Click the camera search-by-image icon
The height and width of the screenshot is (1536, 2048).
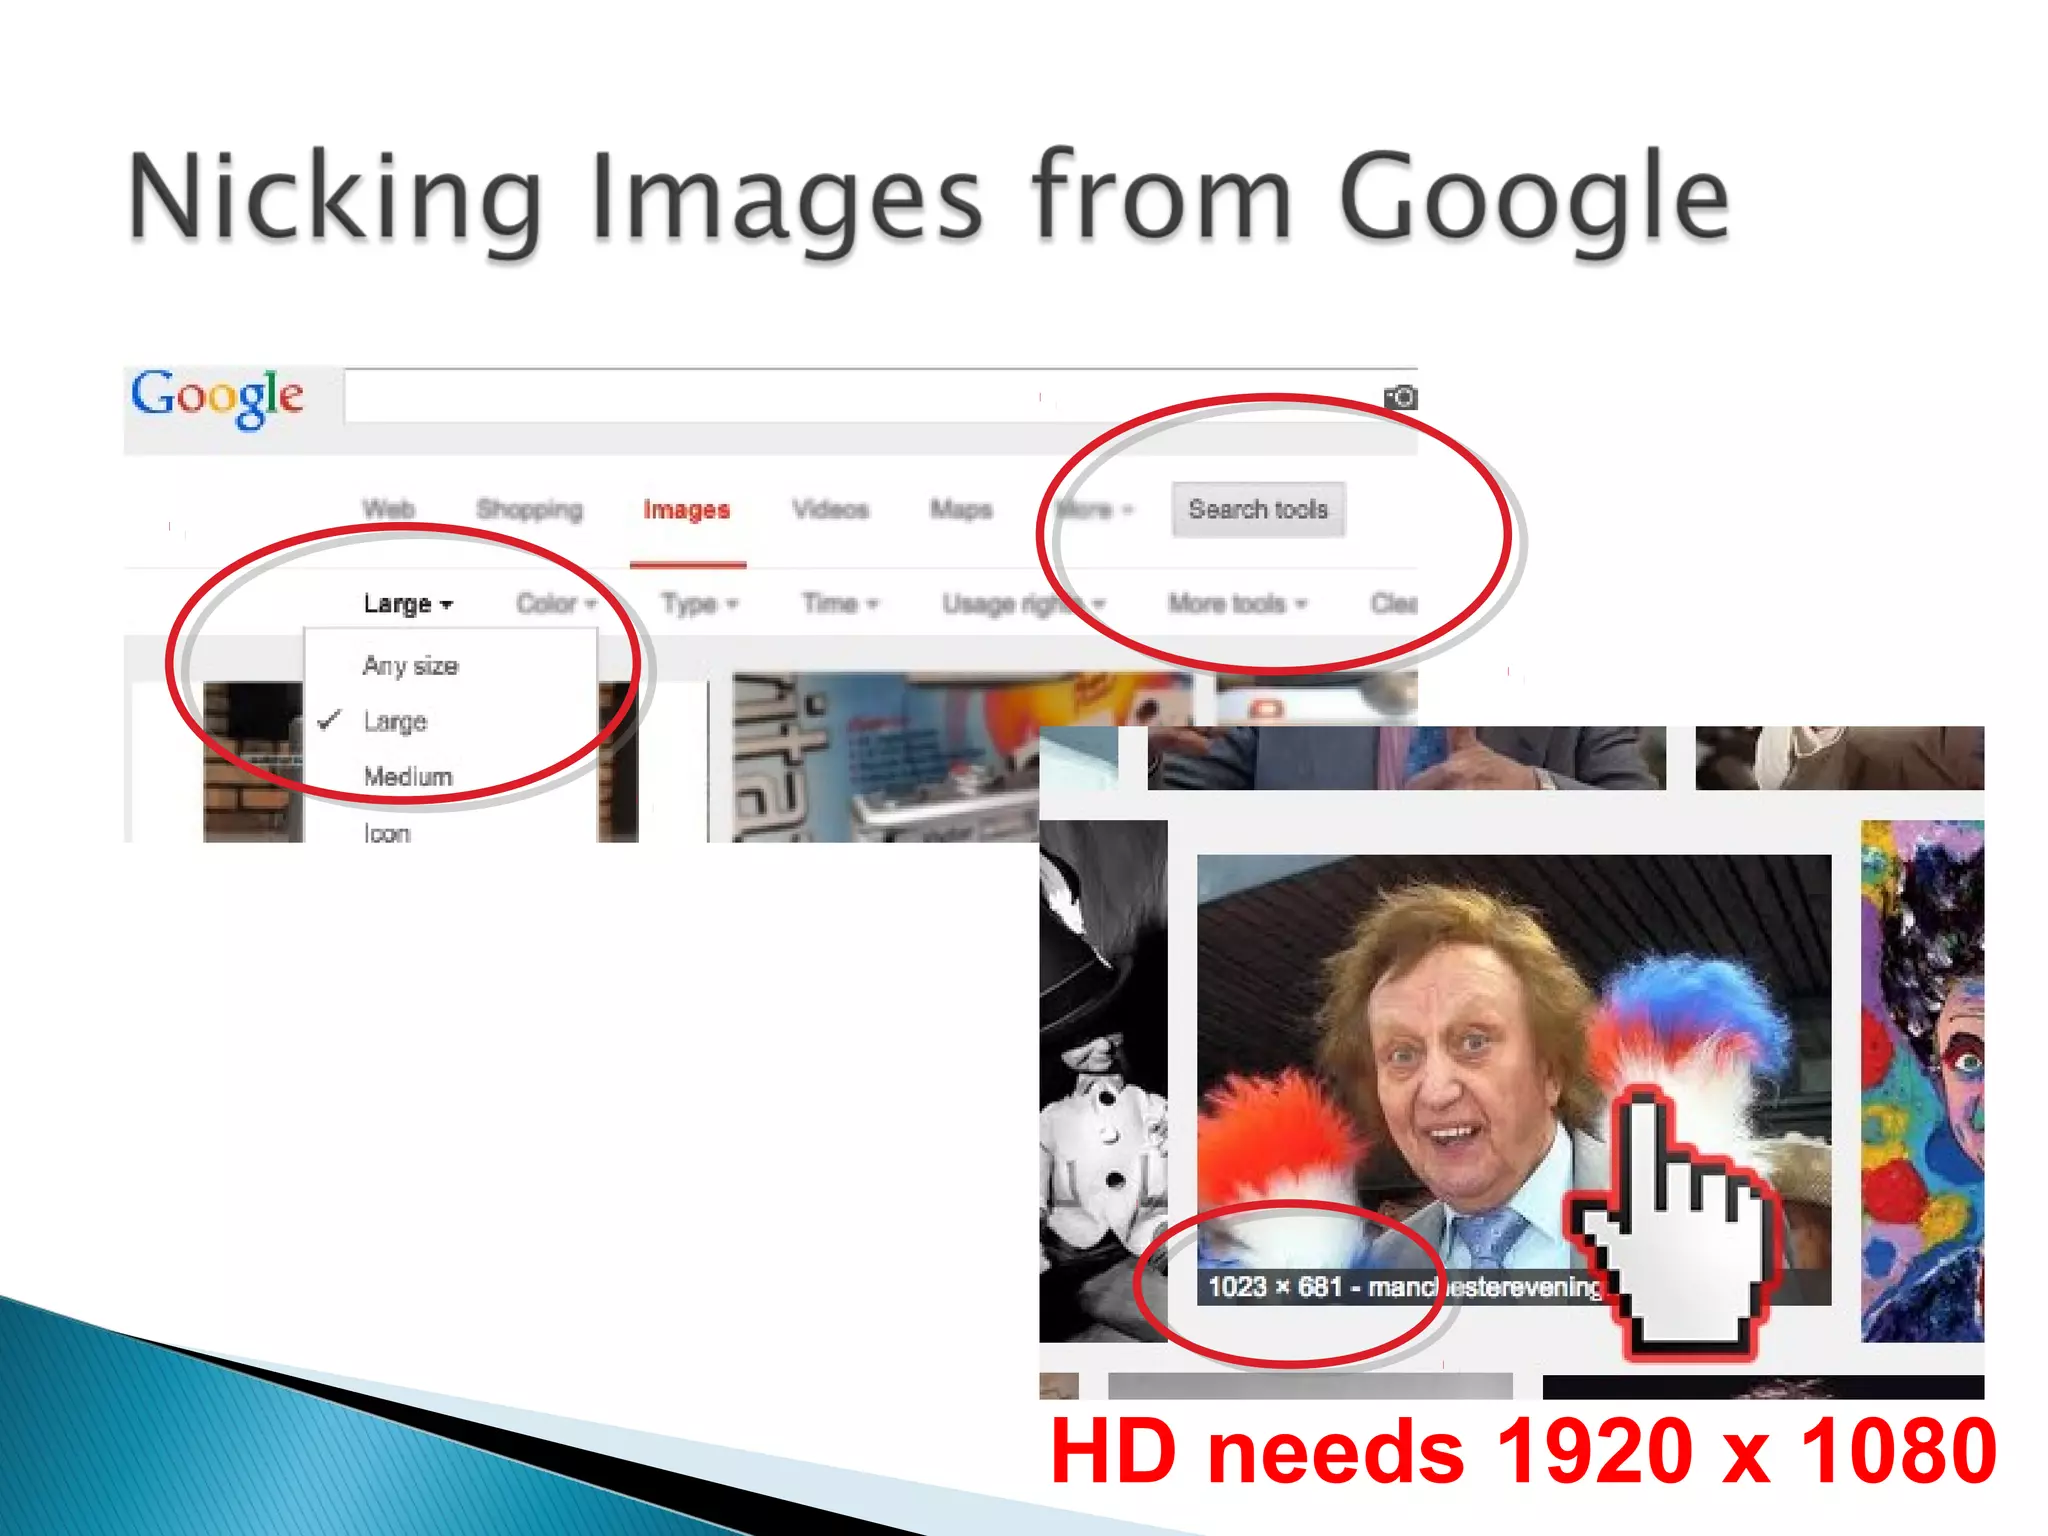point(1400,398)
